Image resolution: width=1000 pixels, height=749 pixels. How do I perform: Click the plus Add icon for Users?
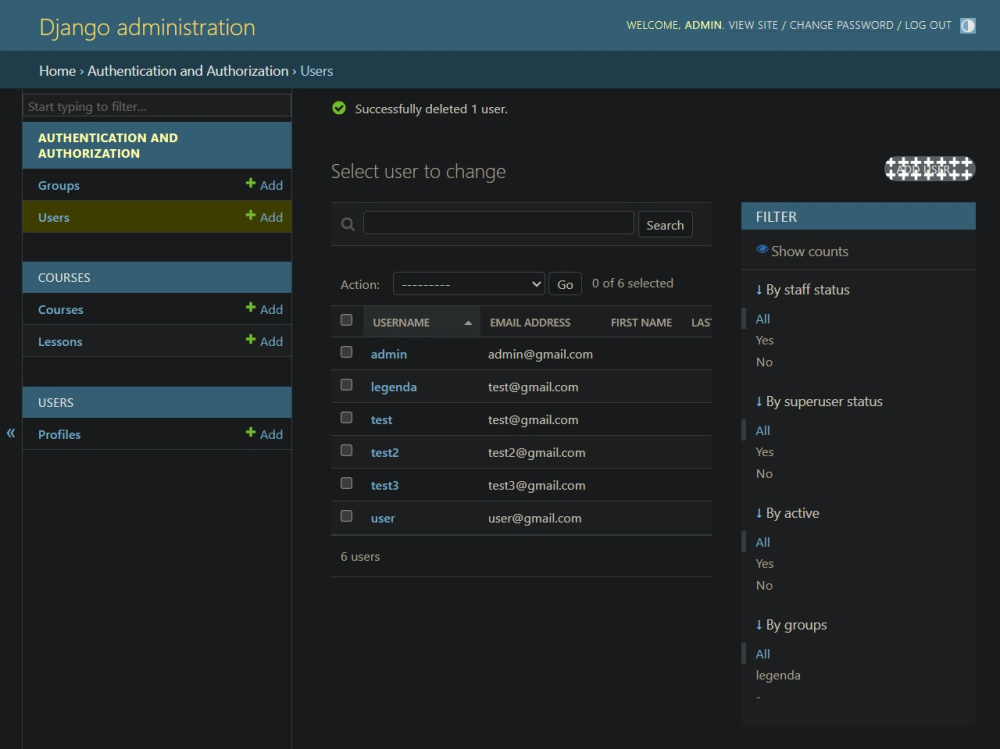pyautogui.click(x=251, y=216)
